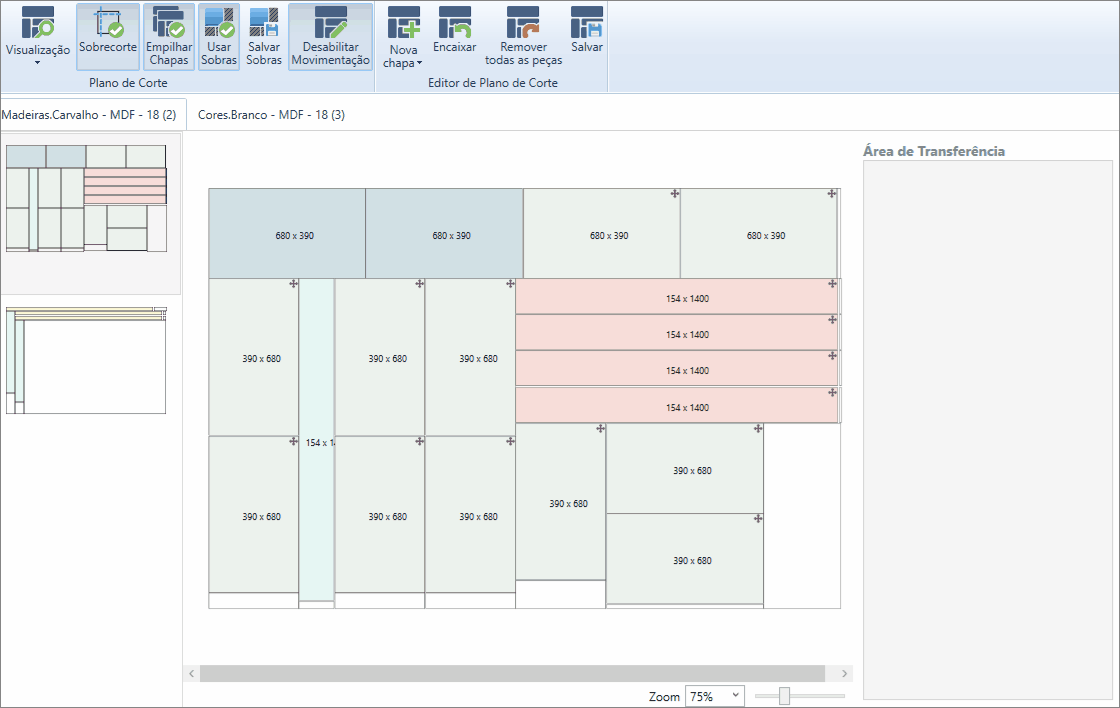Click move handle of bottom-left 390 x 680 piece
This screenshot has width=1120, height=708.
coord(294,442)
